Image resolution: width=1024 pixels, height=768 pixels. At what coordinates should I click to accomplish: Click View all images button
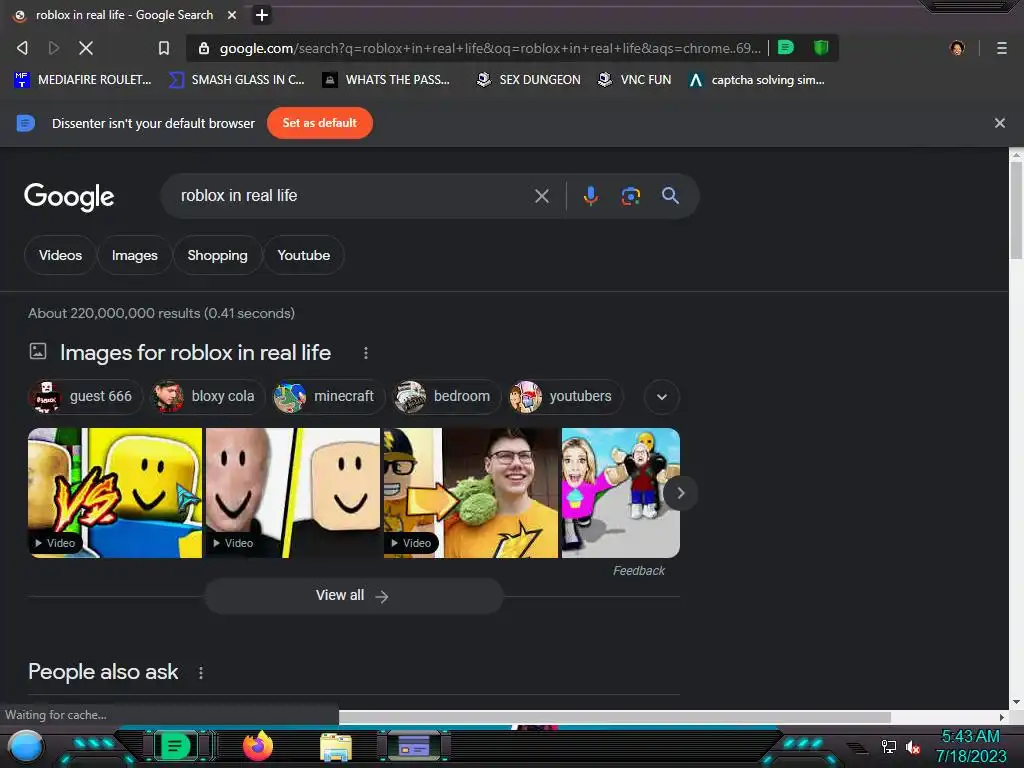pyautogui.click(x=354, y=596)
